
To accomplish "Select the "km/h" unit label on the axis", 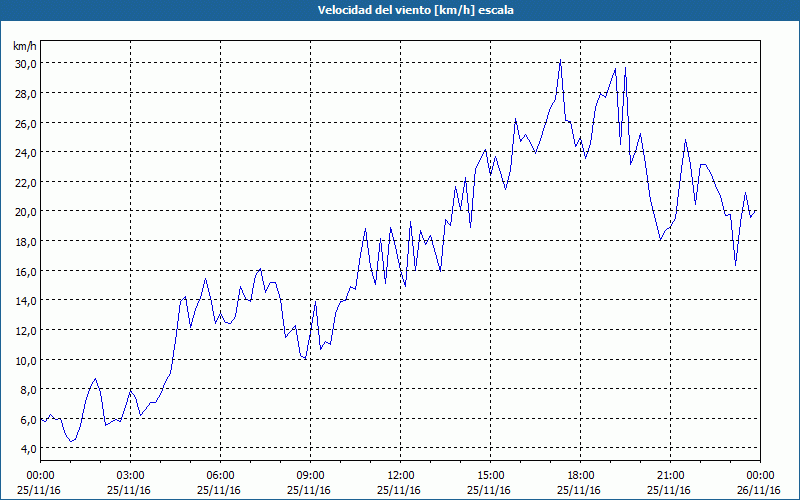I will (25, 46).
